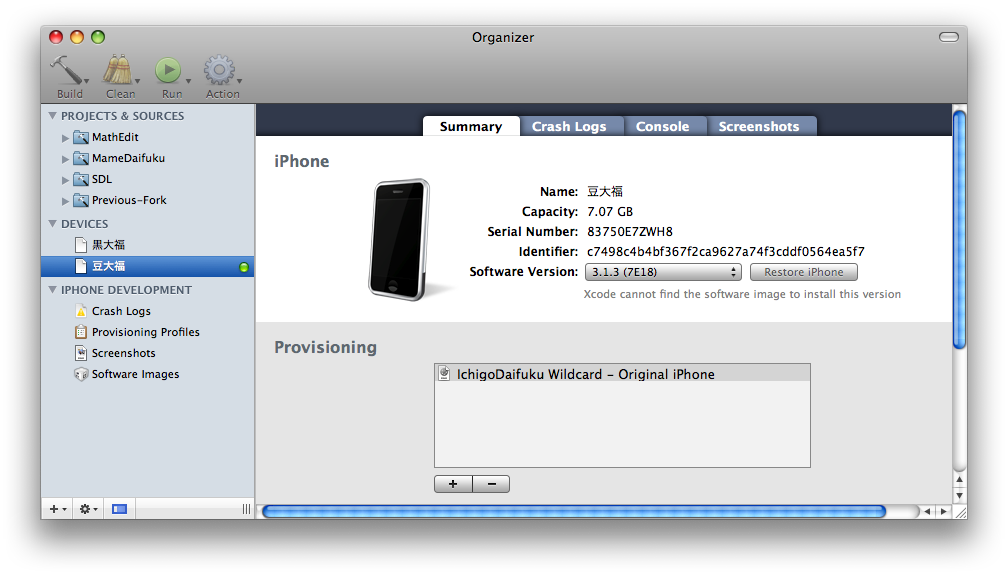The image size is (1008, 575).
Task: Switch to the Screenshots tab
Action: click(758, 127)
